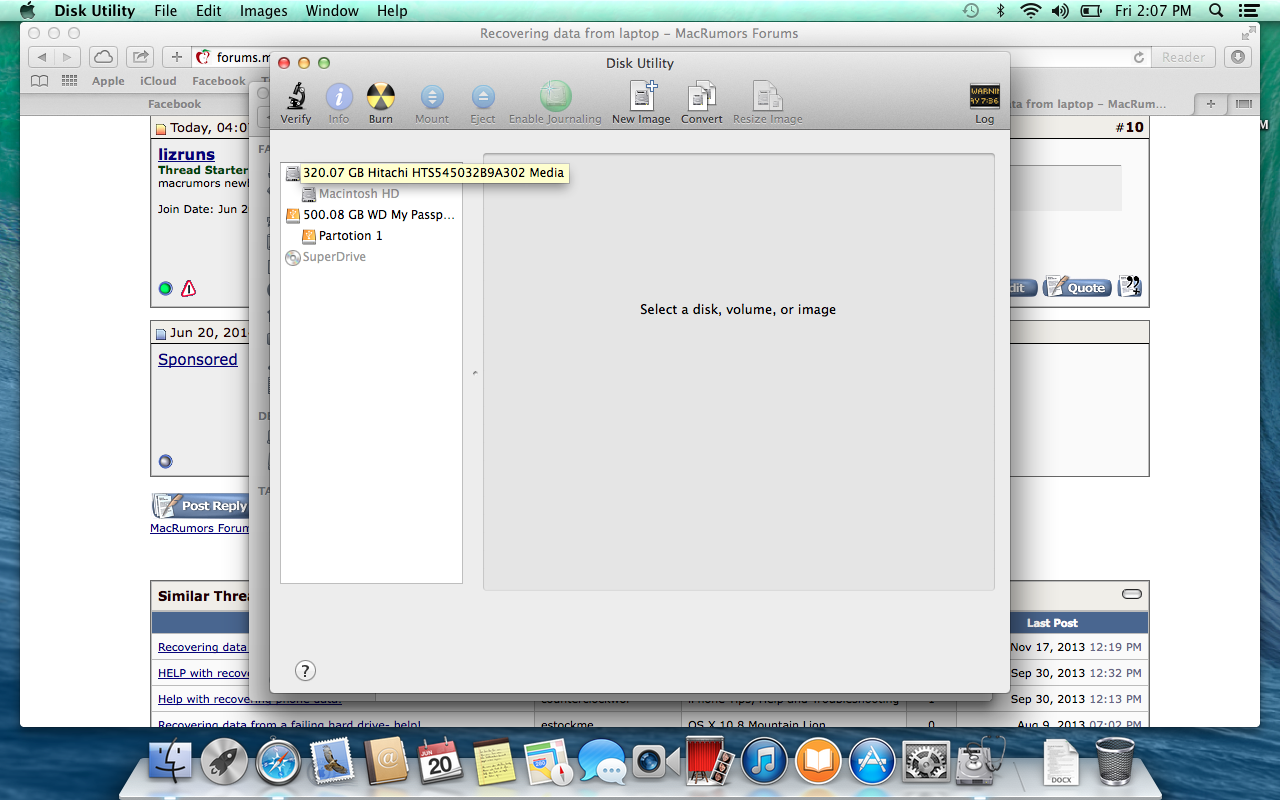The height and width of the screenshot is (800, 1280).
Task: Open Safari from the Dock
Action: (278, 763)
